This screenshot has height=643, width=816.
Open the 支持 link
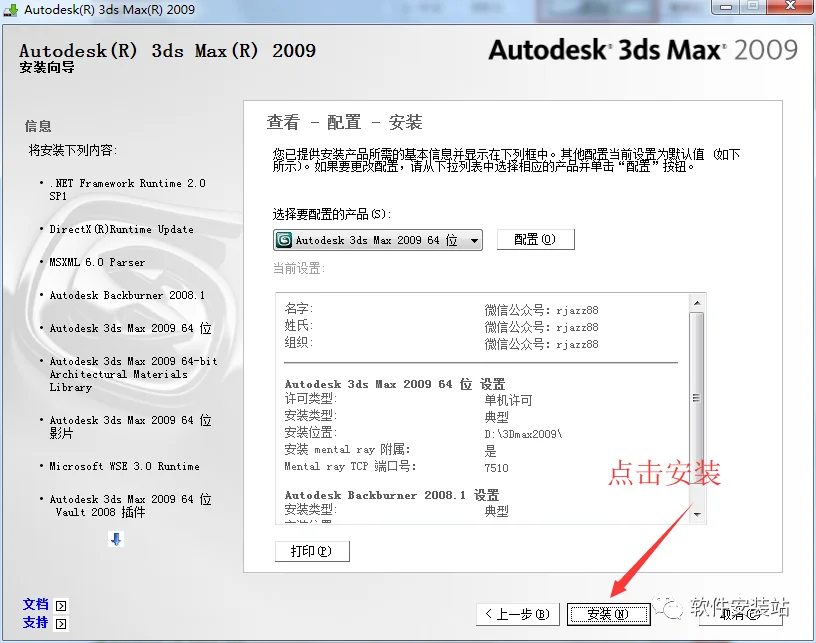pos(35,622)
